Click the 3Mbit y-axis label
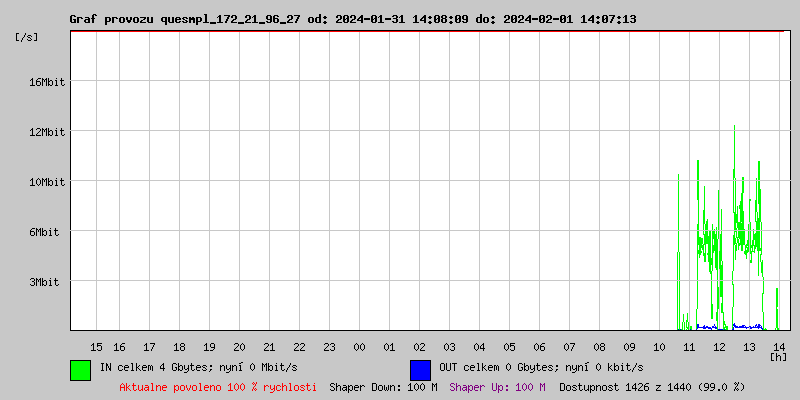The width and height of the screenshot is (800, 400). pos(43,282)
